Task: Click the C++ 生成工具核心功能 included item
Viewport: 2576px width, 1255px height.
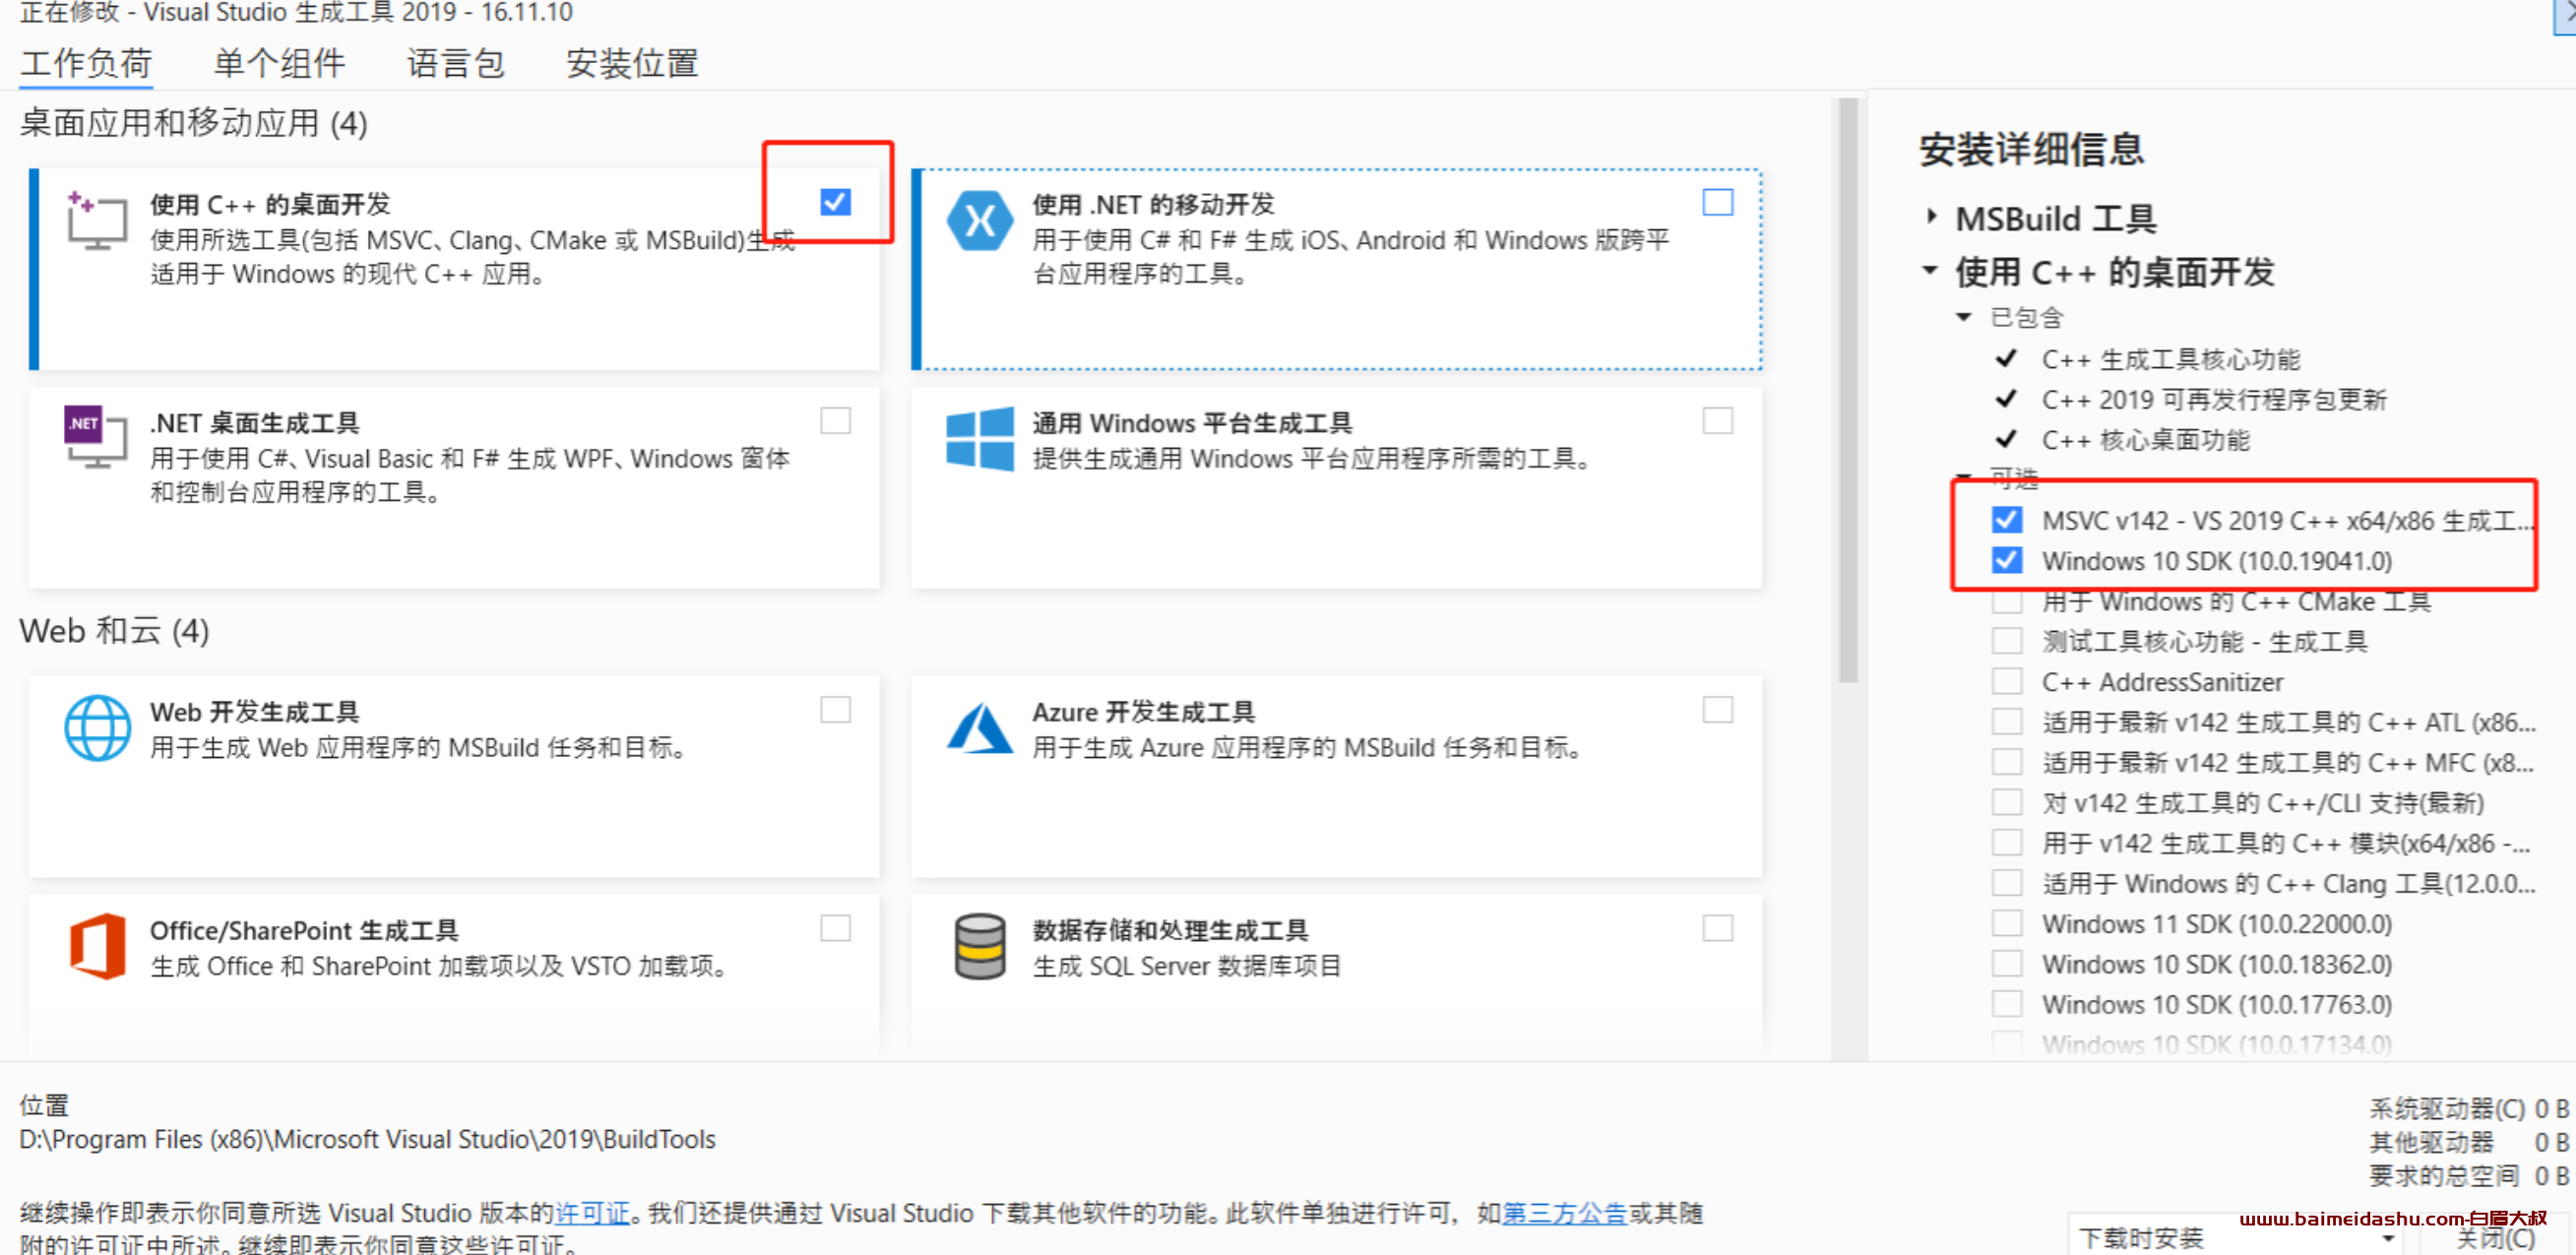Action: click(2170, 359)
